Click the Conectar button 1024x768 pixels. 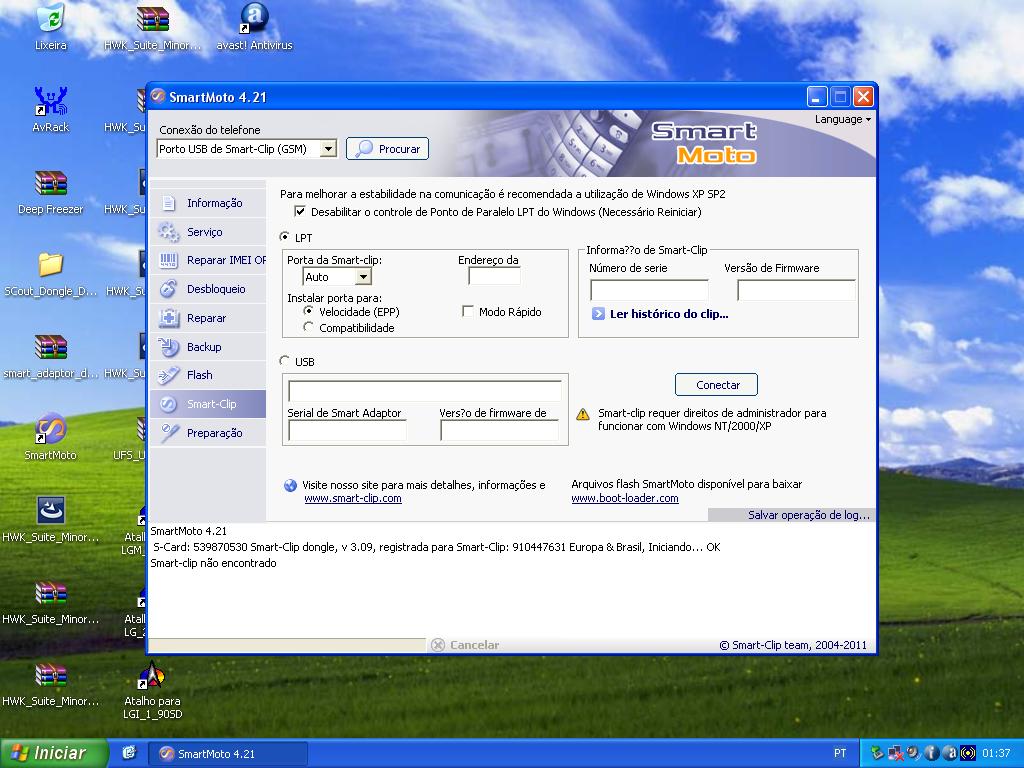[x=716, y=385]
